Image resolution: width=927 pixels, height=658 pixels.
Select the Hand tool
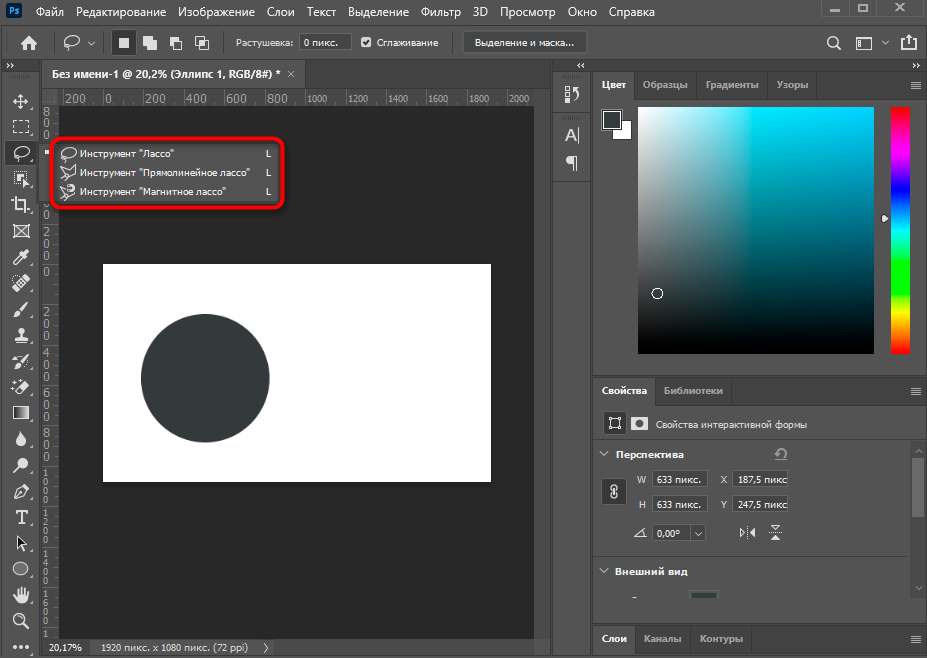click(20, 595)
